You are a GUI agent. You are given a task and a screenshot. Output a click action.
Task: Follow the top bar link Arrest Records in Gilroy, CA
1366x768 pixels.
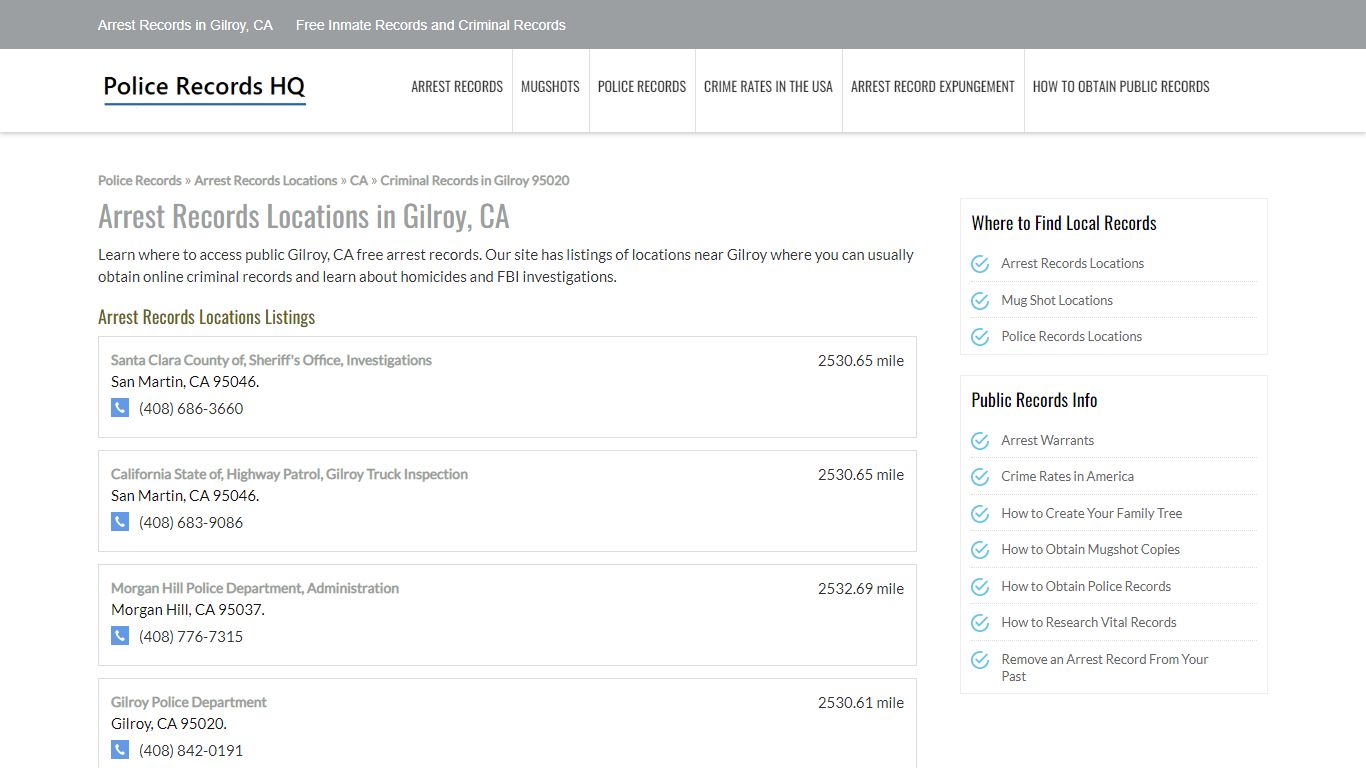point(185,25)
